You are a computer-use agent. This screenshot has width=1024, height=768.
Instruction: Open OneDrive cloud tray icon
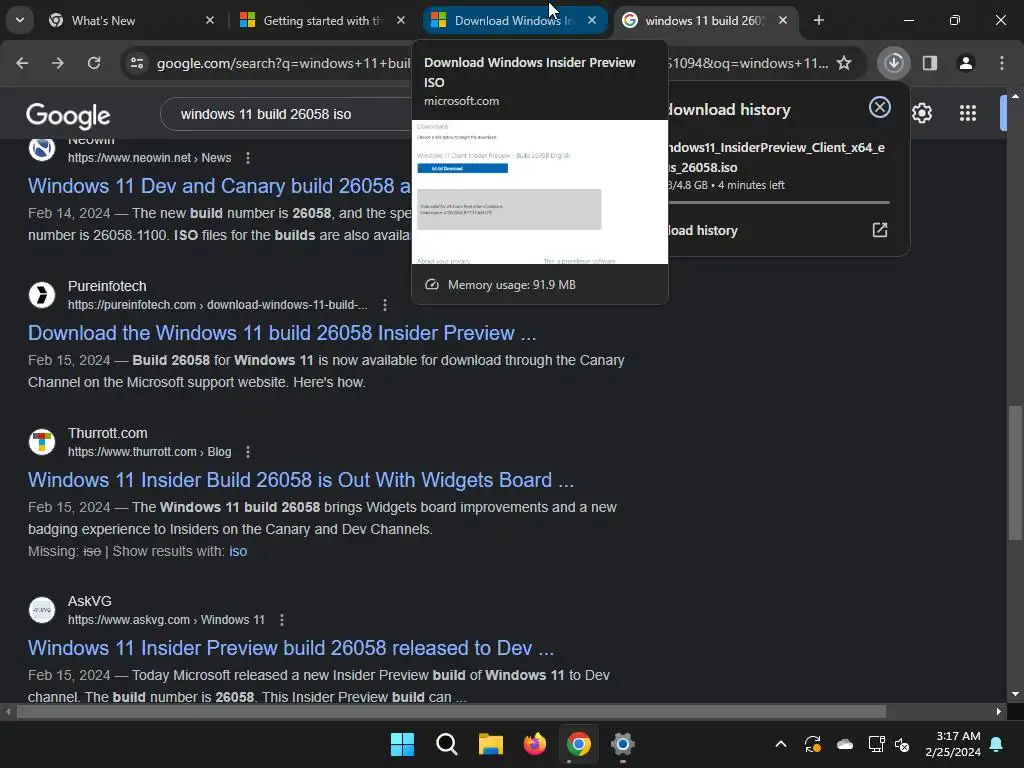coord(844,744)
